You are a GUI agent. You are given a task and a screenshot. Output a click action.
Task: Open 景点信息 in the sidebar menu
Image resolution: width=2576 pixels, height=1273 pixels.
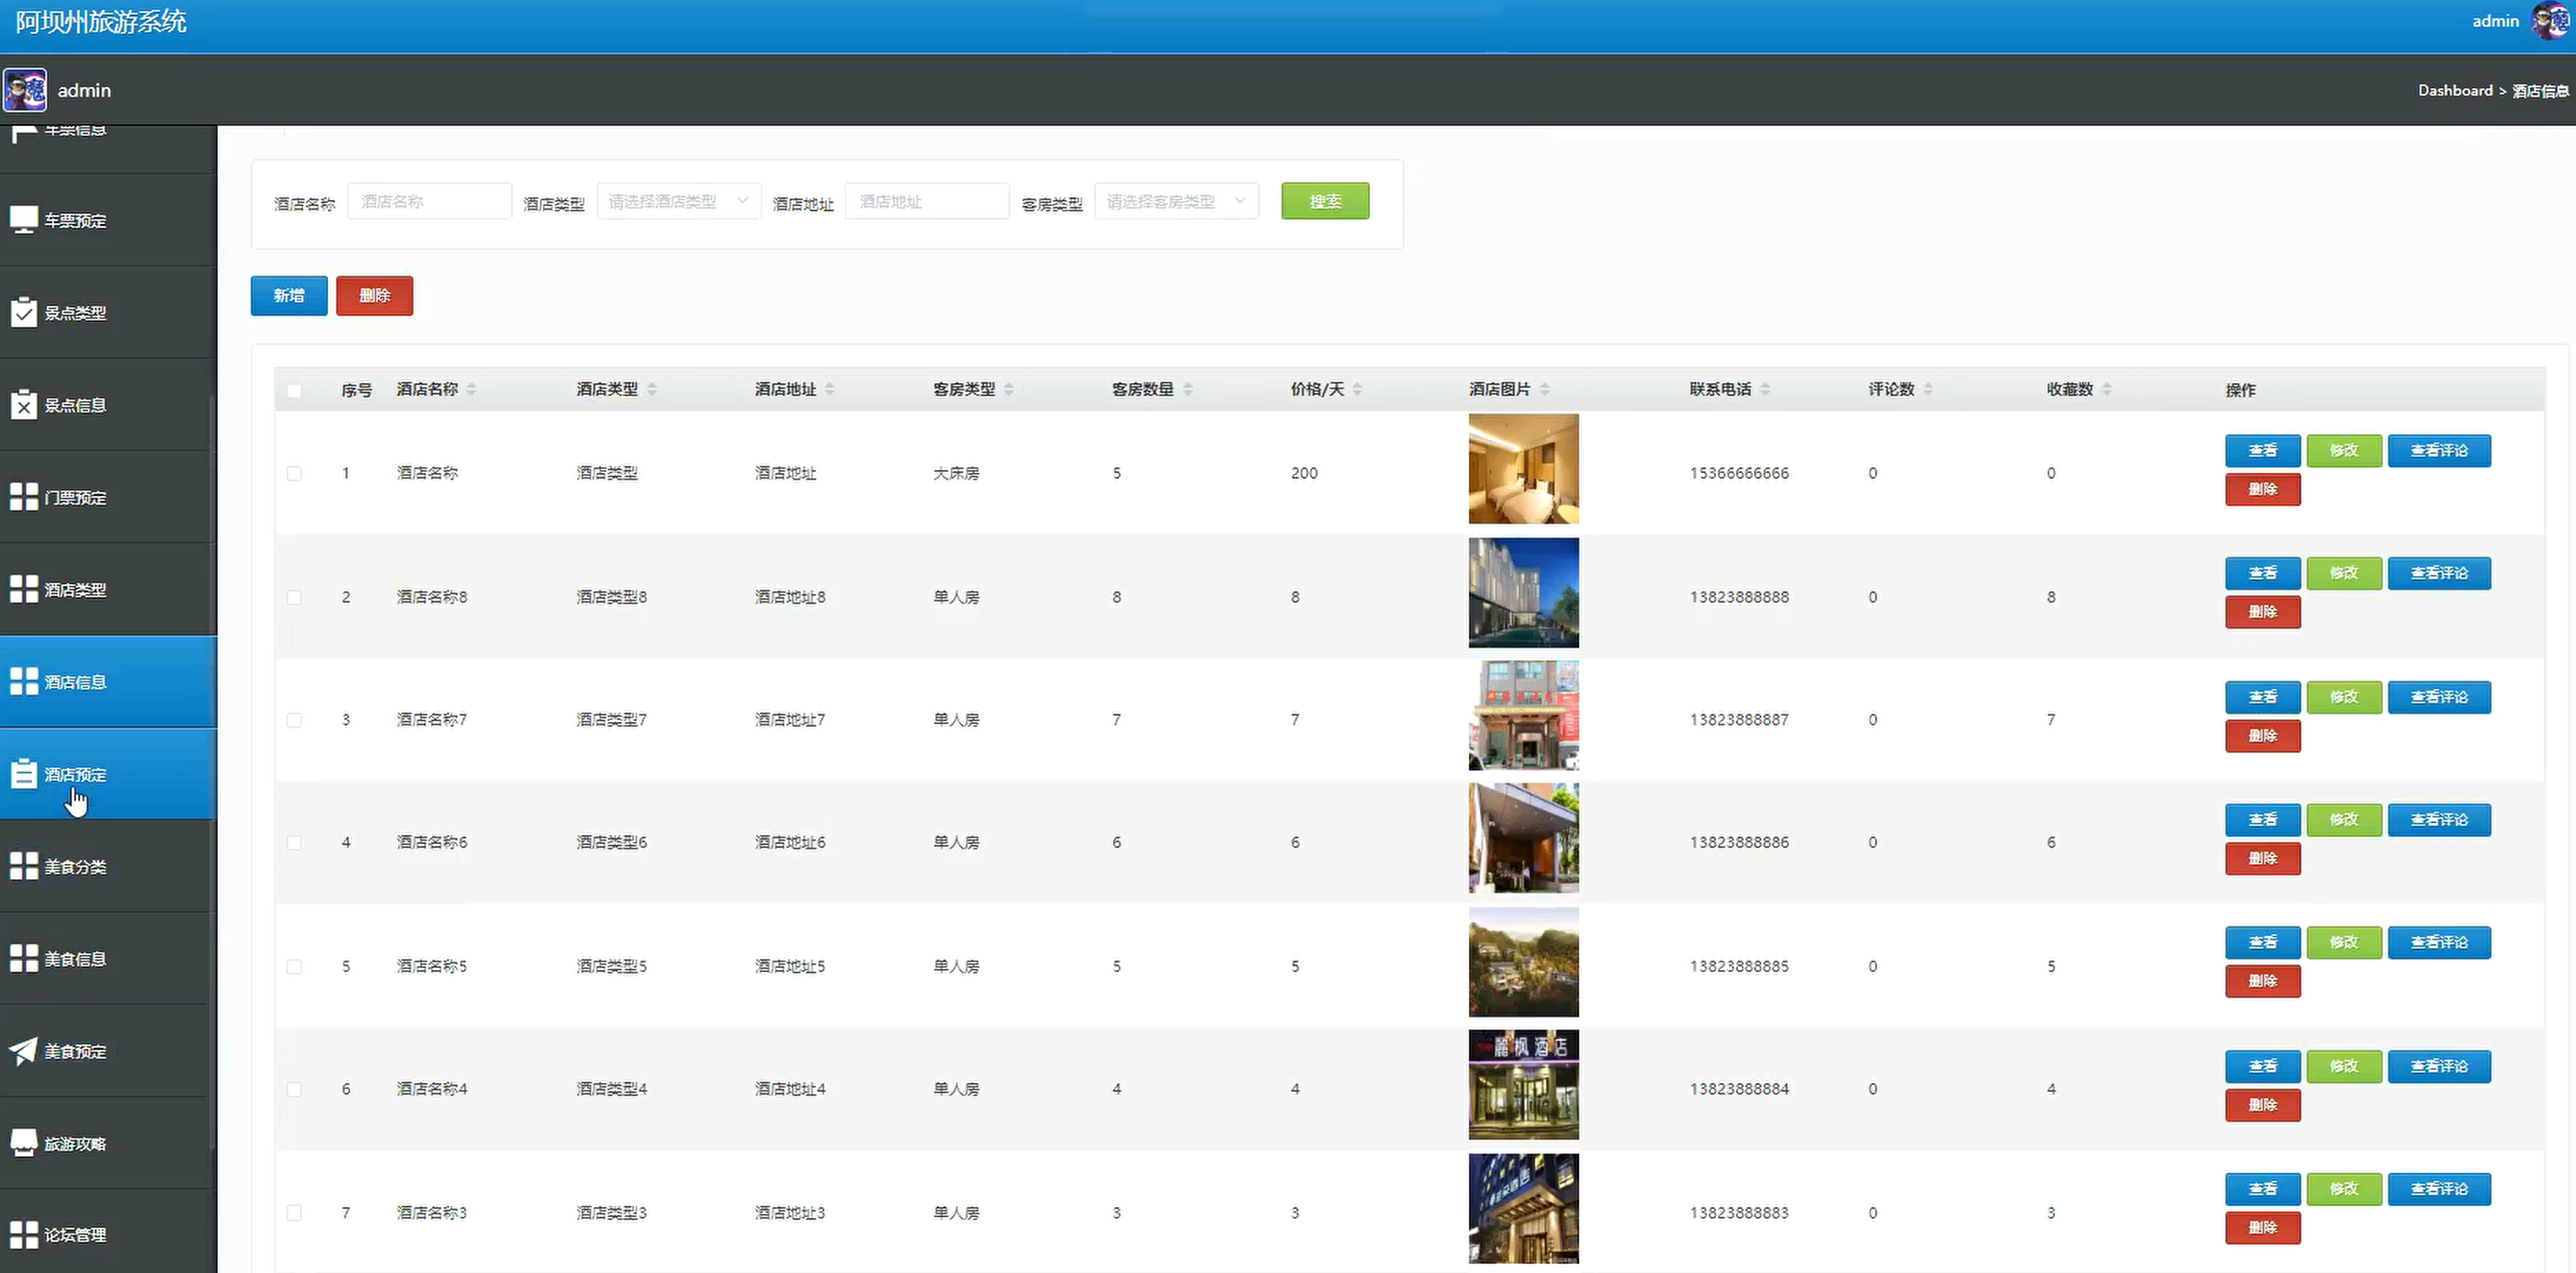[x=108, y=405]
